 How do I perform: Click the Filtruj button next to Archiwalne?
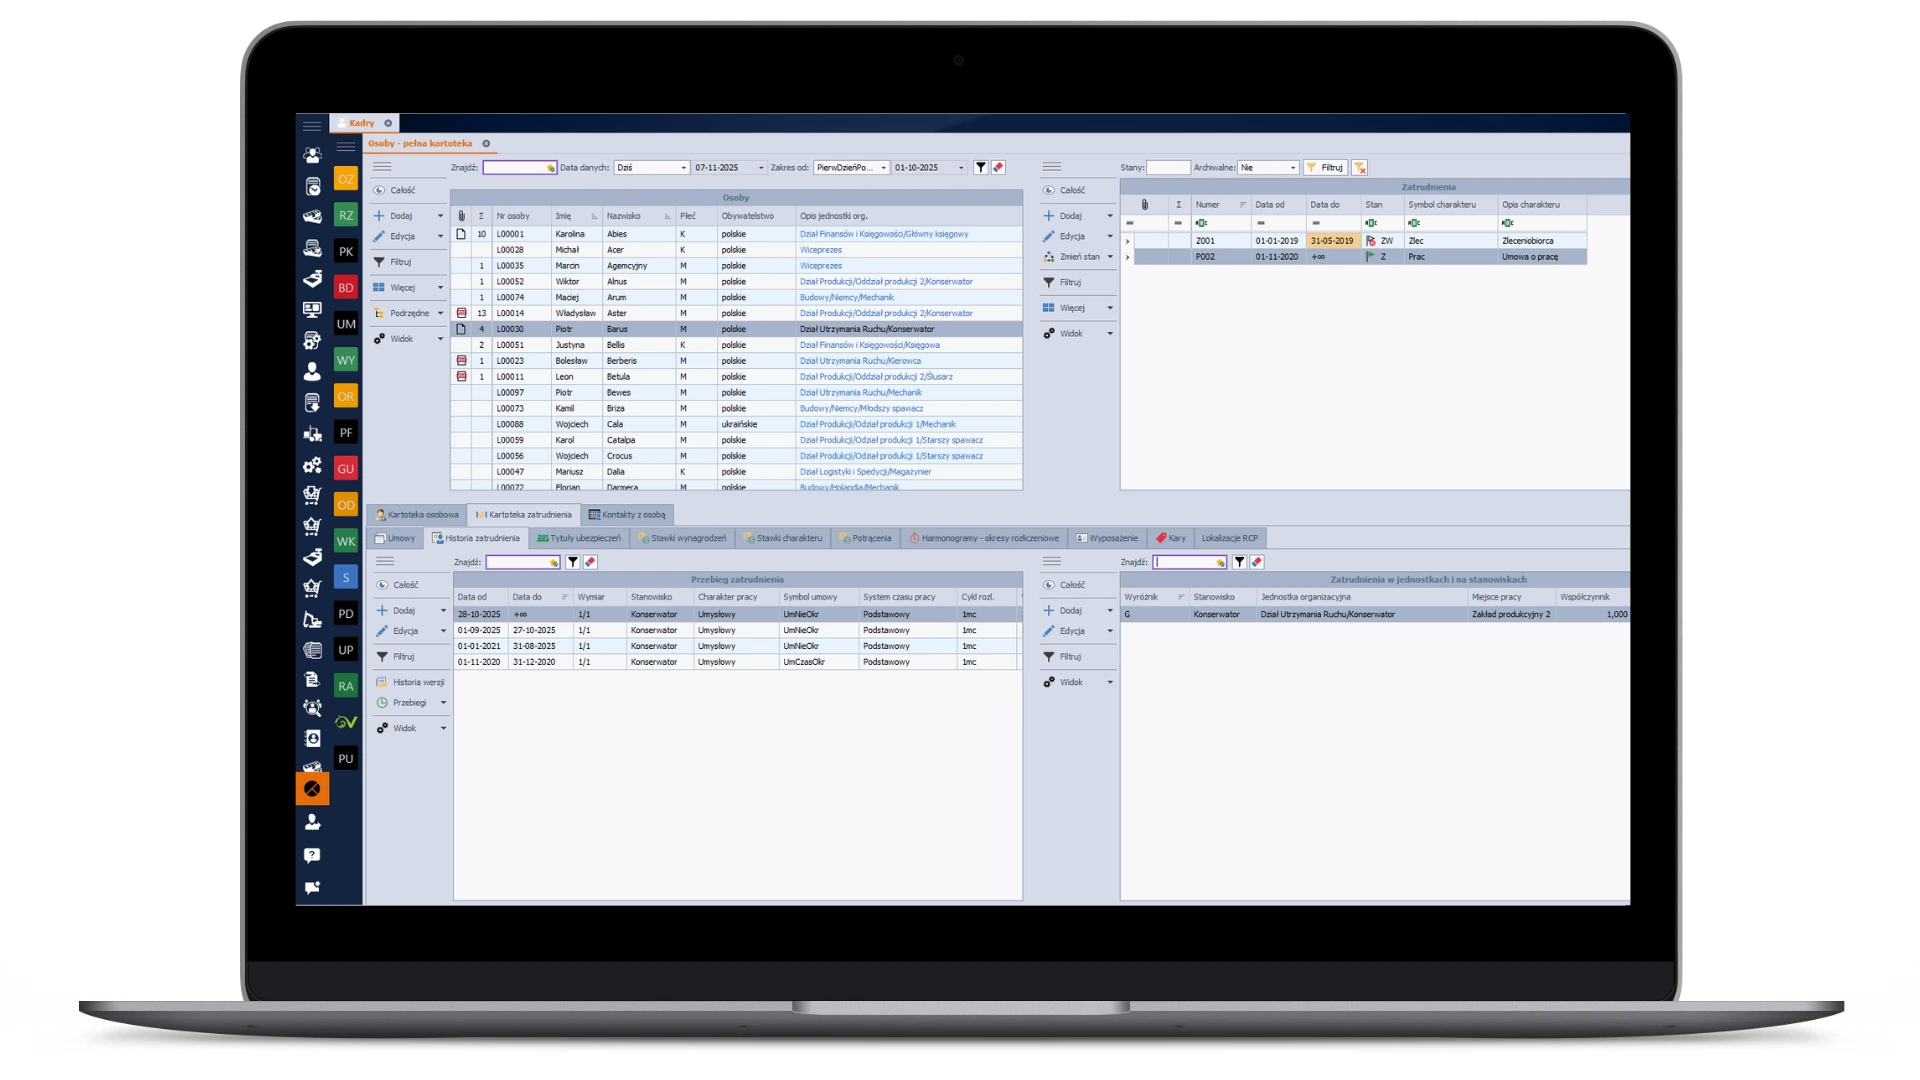click(1326, 168)
